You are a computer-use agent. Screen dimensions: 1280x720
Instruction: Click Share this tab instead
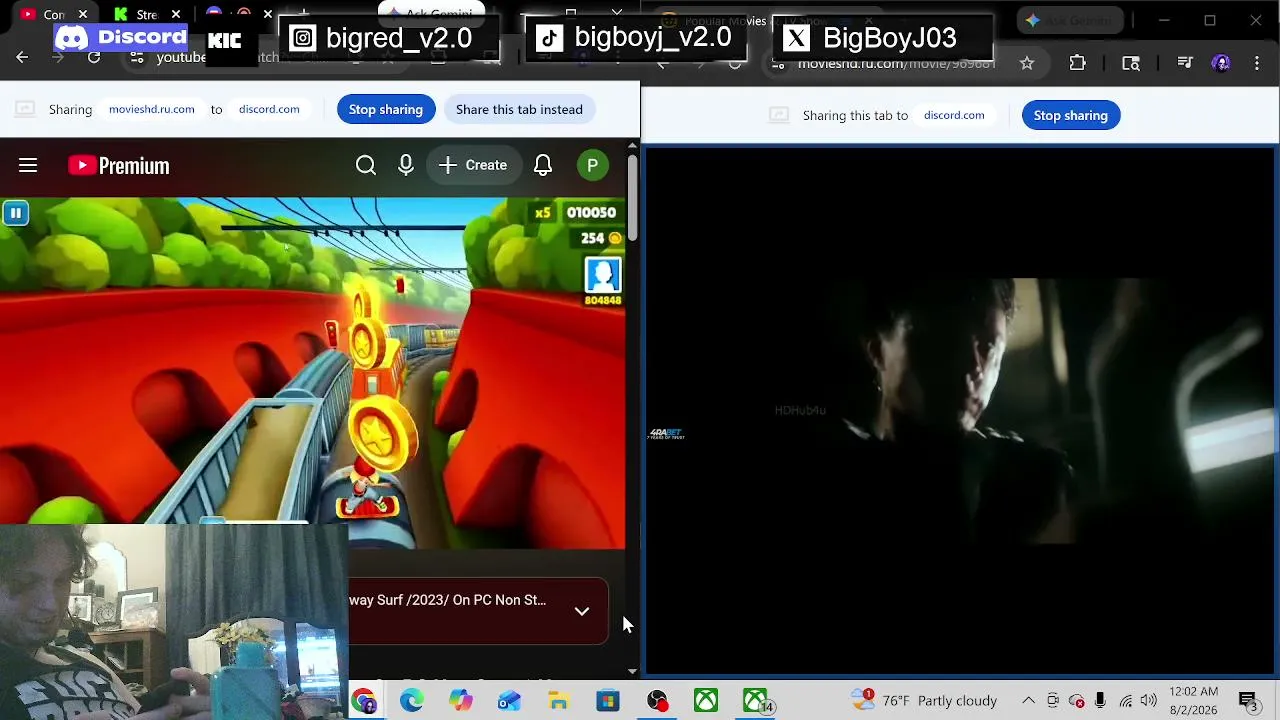(519, 109)
